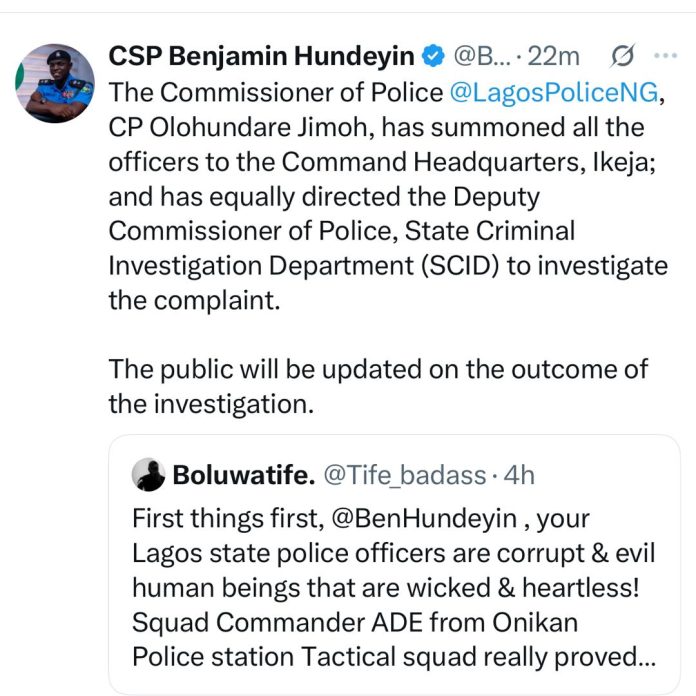Screen dimensions: 696x696
Task: Click 'CP Olohundare Jimoh' text line
Action: (376, 127)
